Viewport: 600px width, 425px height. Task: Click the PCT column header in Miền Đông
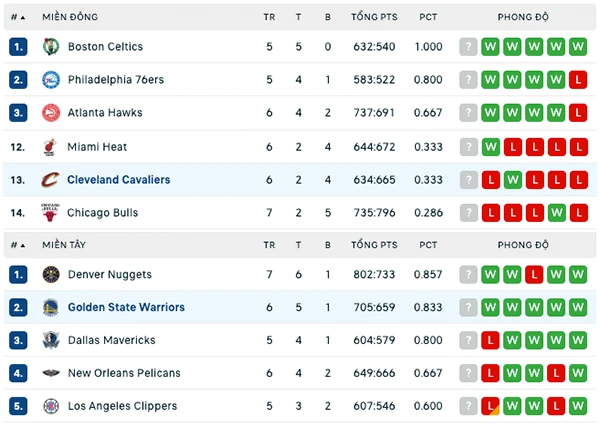(428, 17)
